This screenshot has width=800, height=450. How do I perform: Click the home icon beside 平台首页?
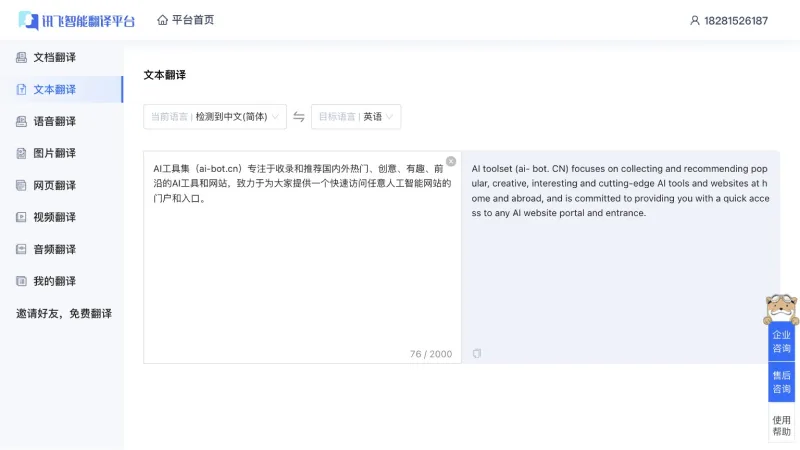click(x=162, y=20)
